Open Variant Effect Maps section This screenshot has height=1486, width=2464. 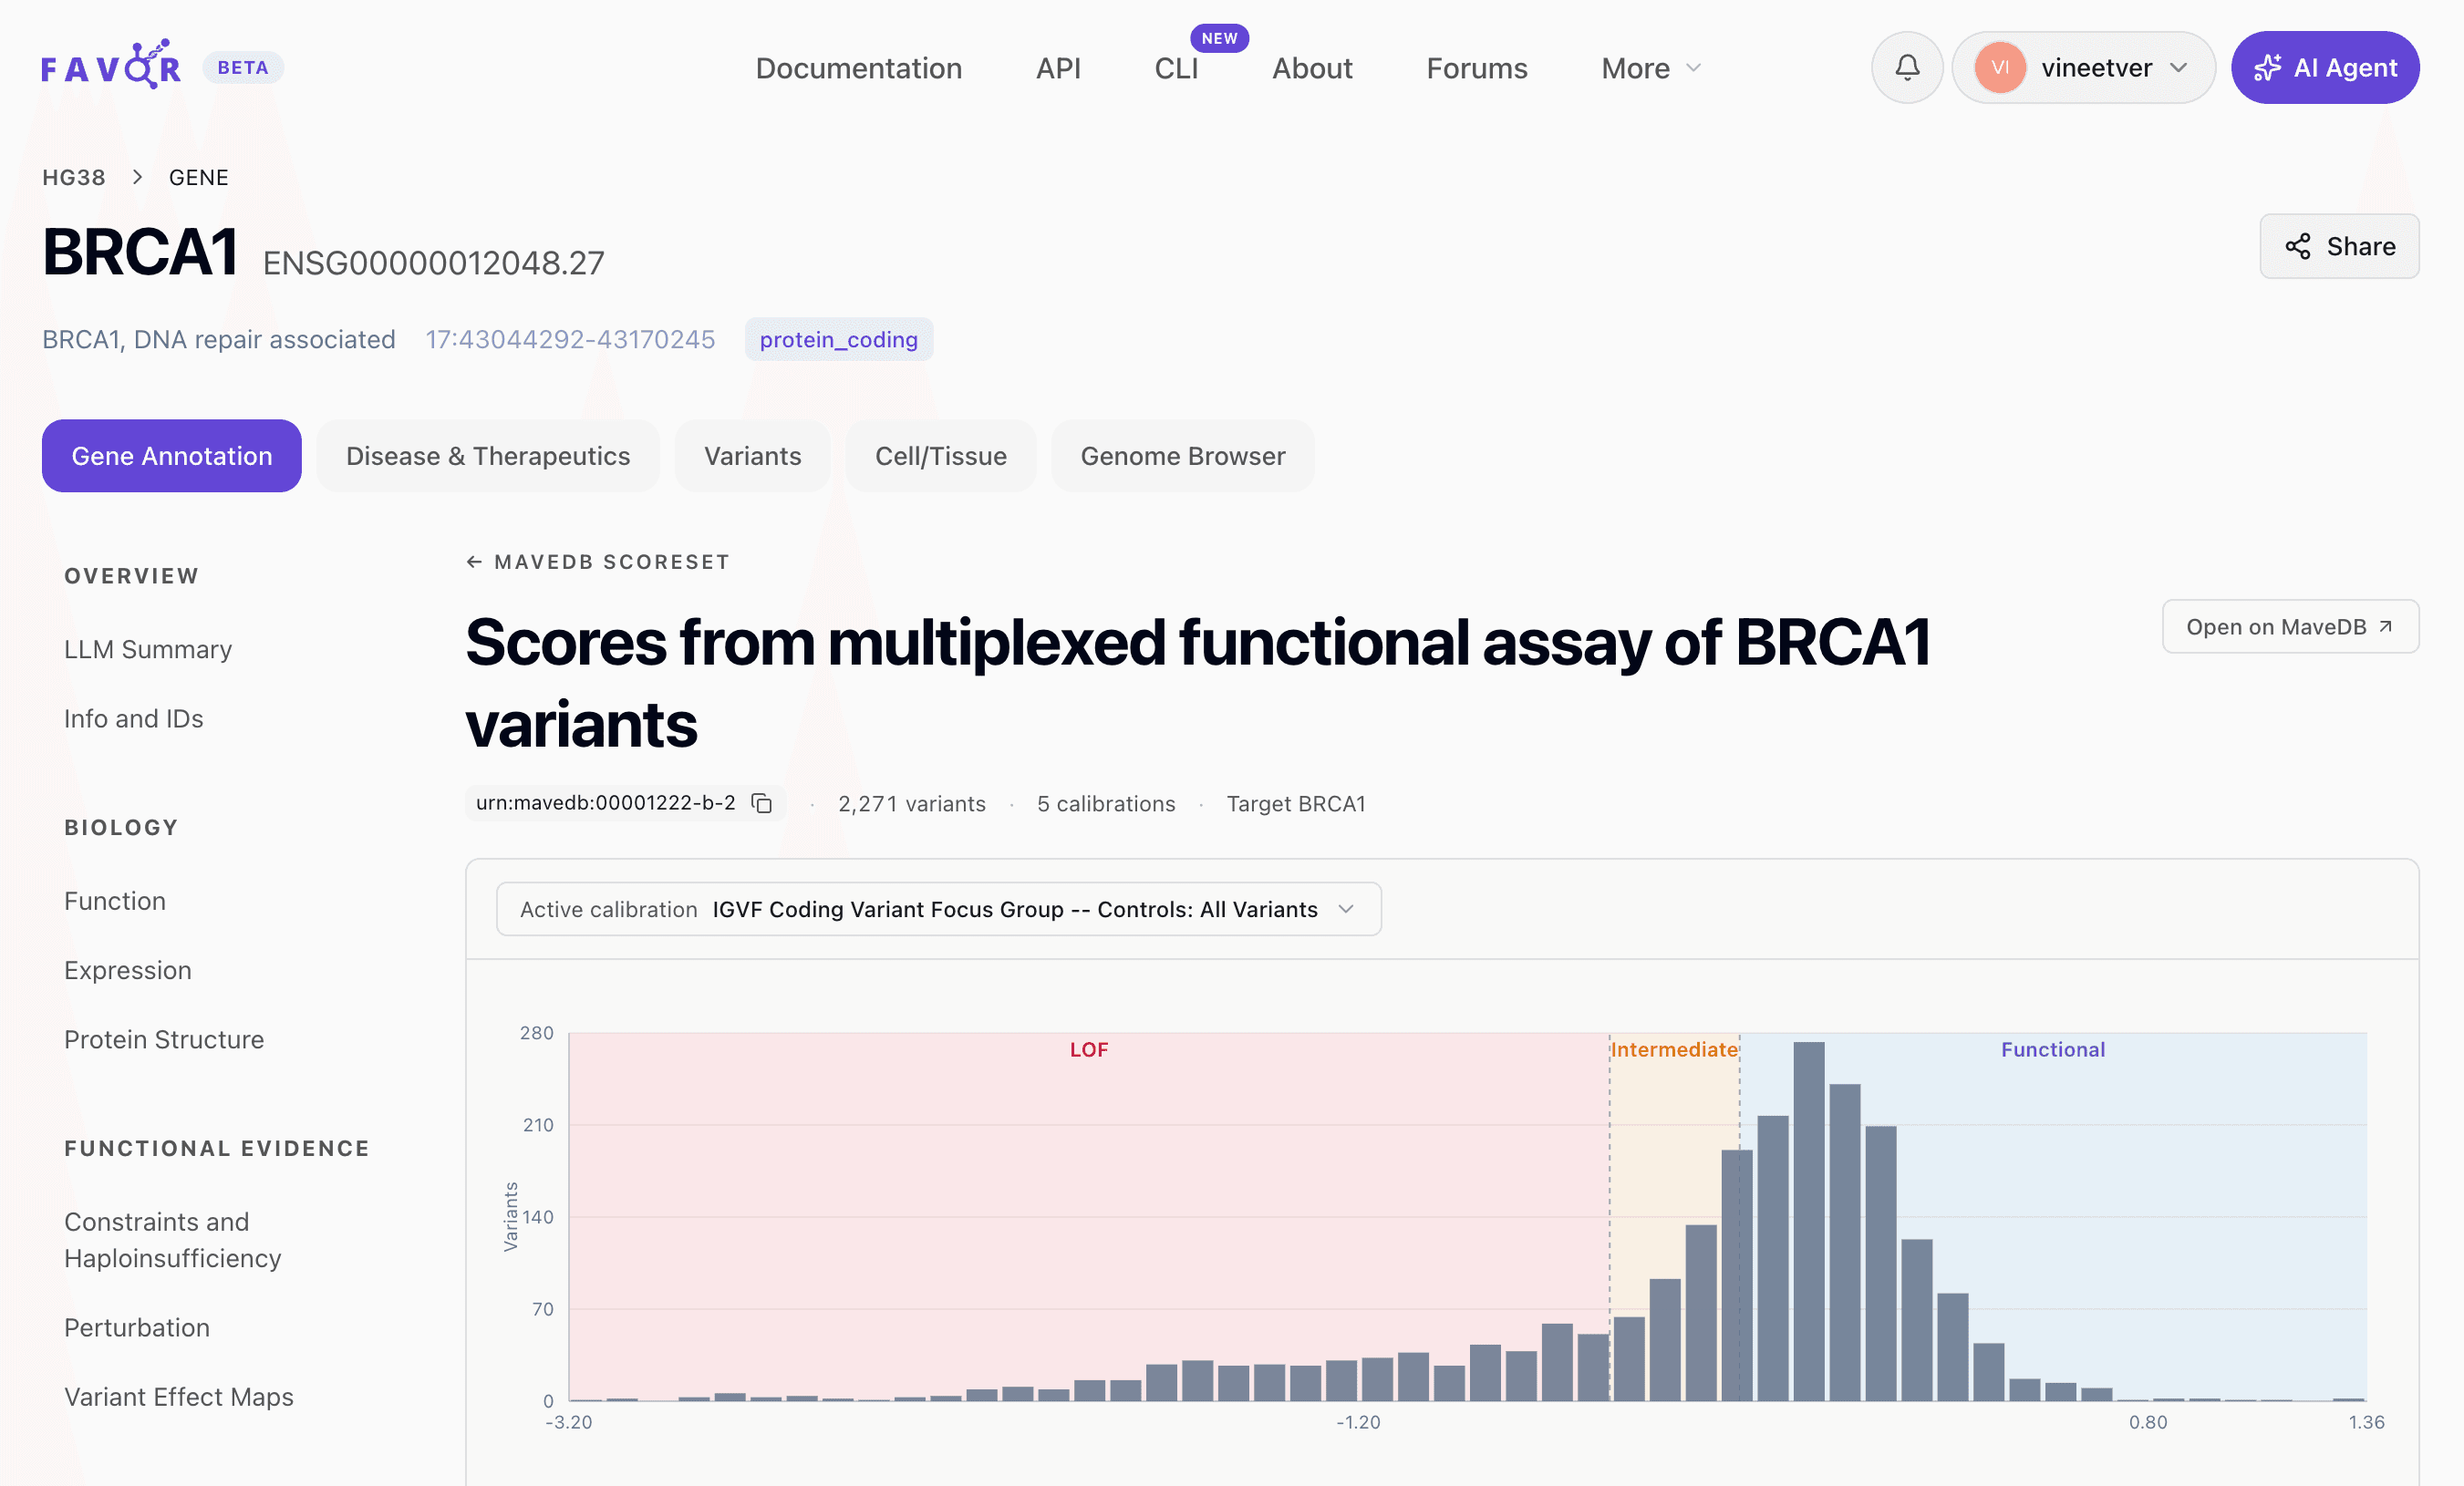click(179, 1396)
